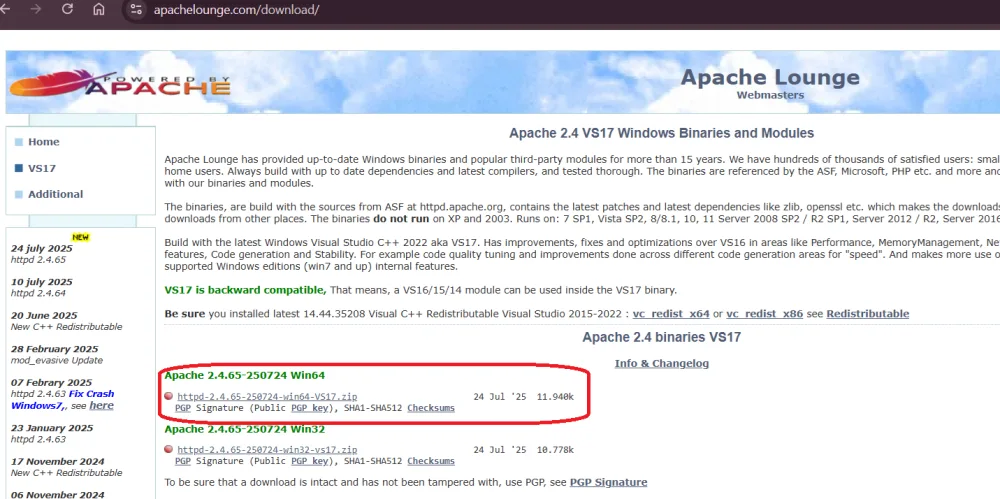The image size is (1000, 499).
Task: Click red bullet icon beside Win64 zip
Action: pyautogui.click(x=169, y=397)
